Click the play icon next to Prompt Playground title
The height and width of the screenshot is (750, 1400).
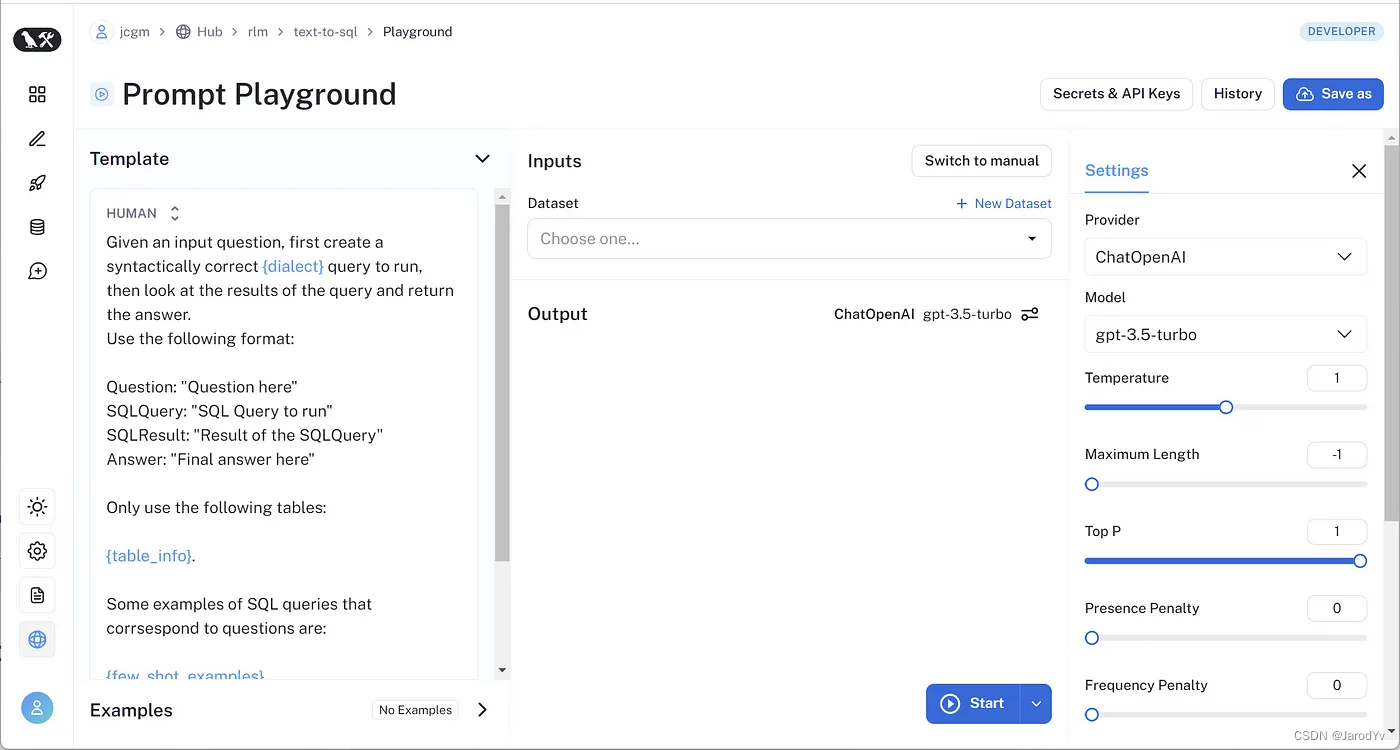(x=101, y=94)
